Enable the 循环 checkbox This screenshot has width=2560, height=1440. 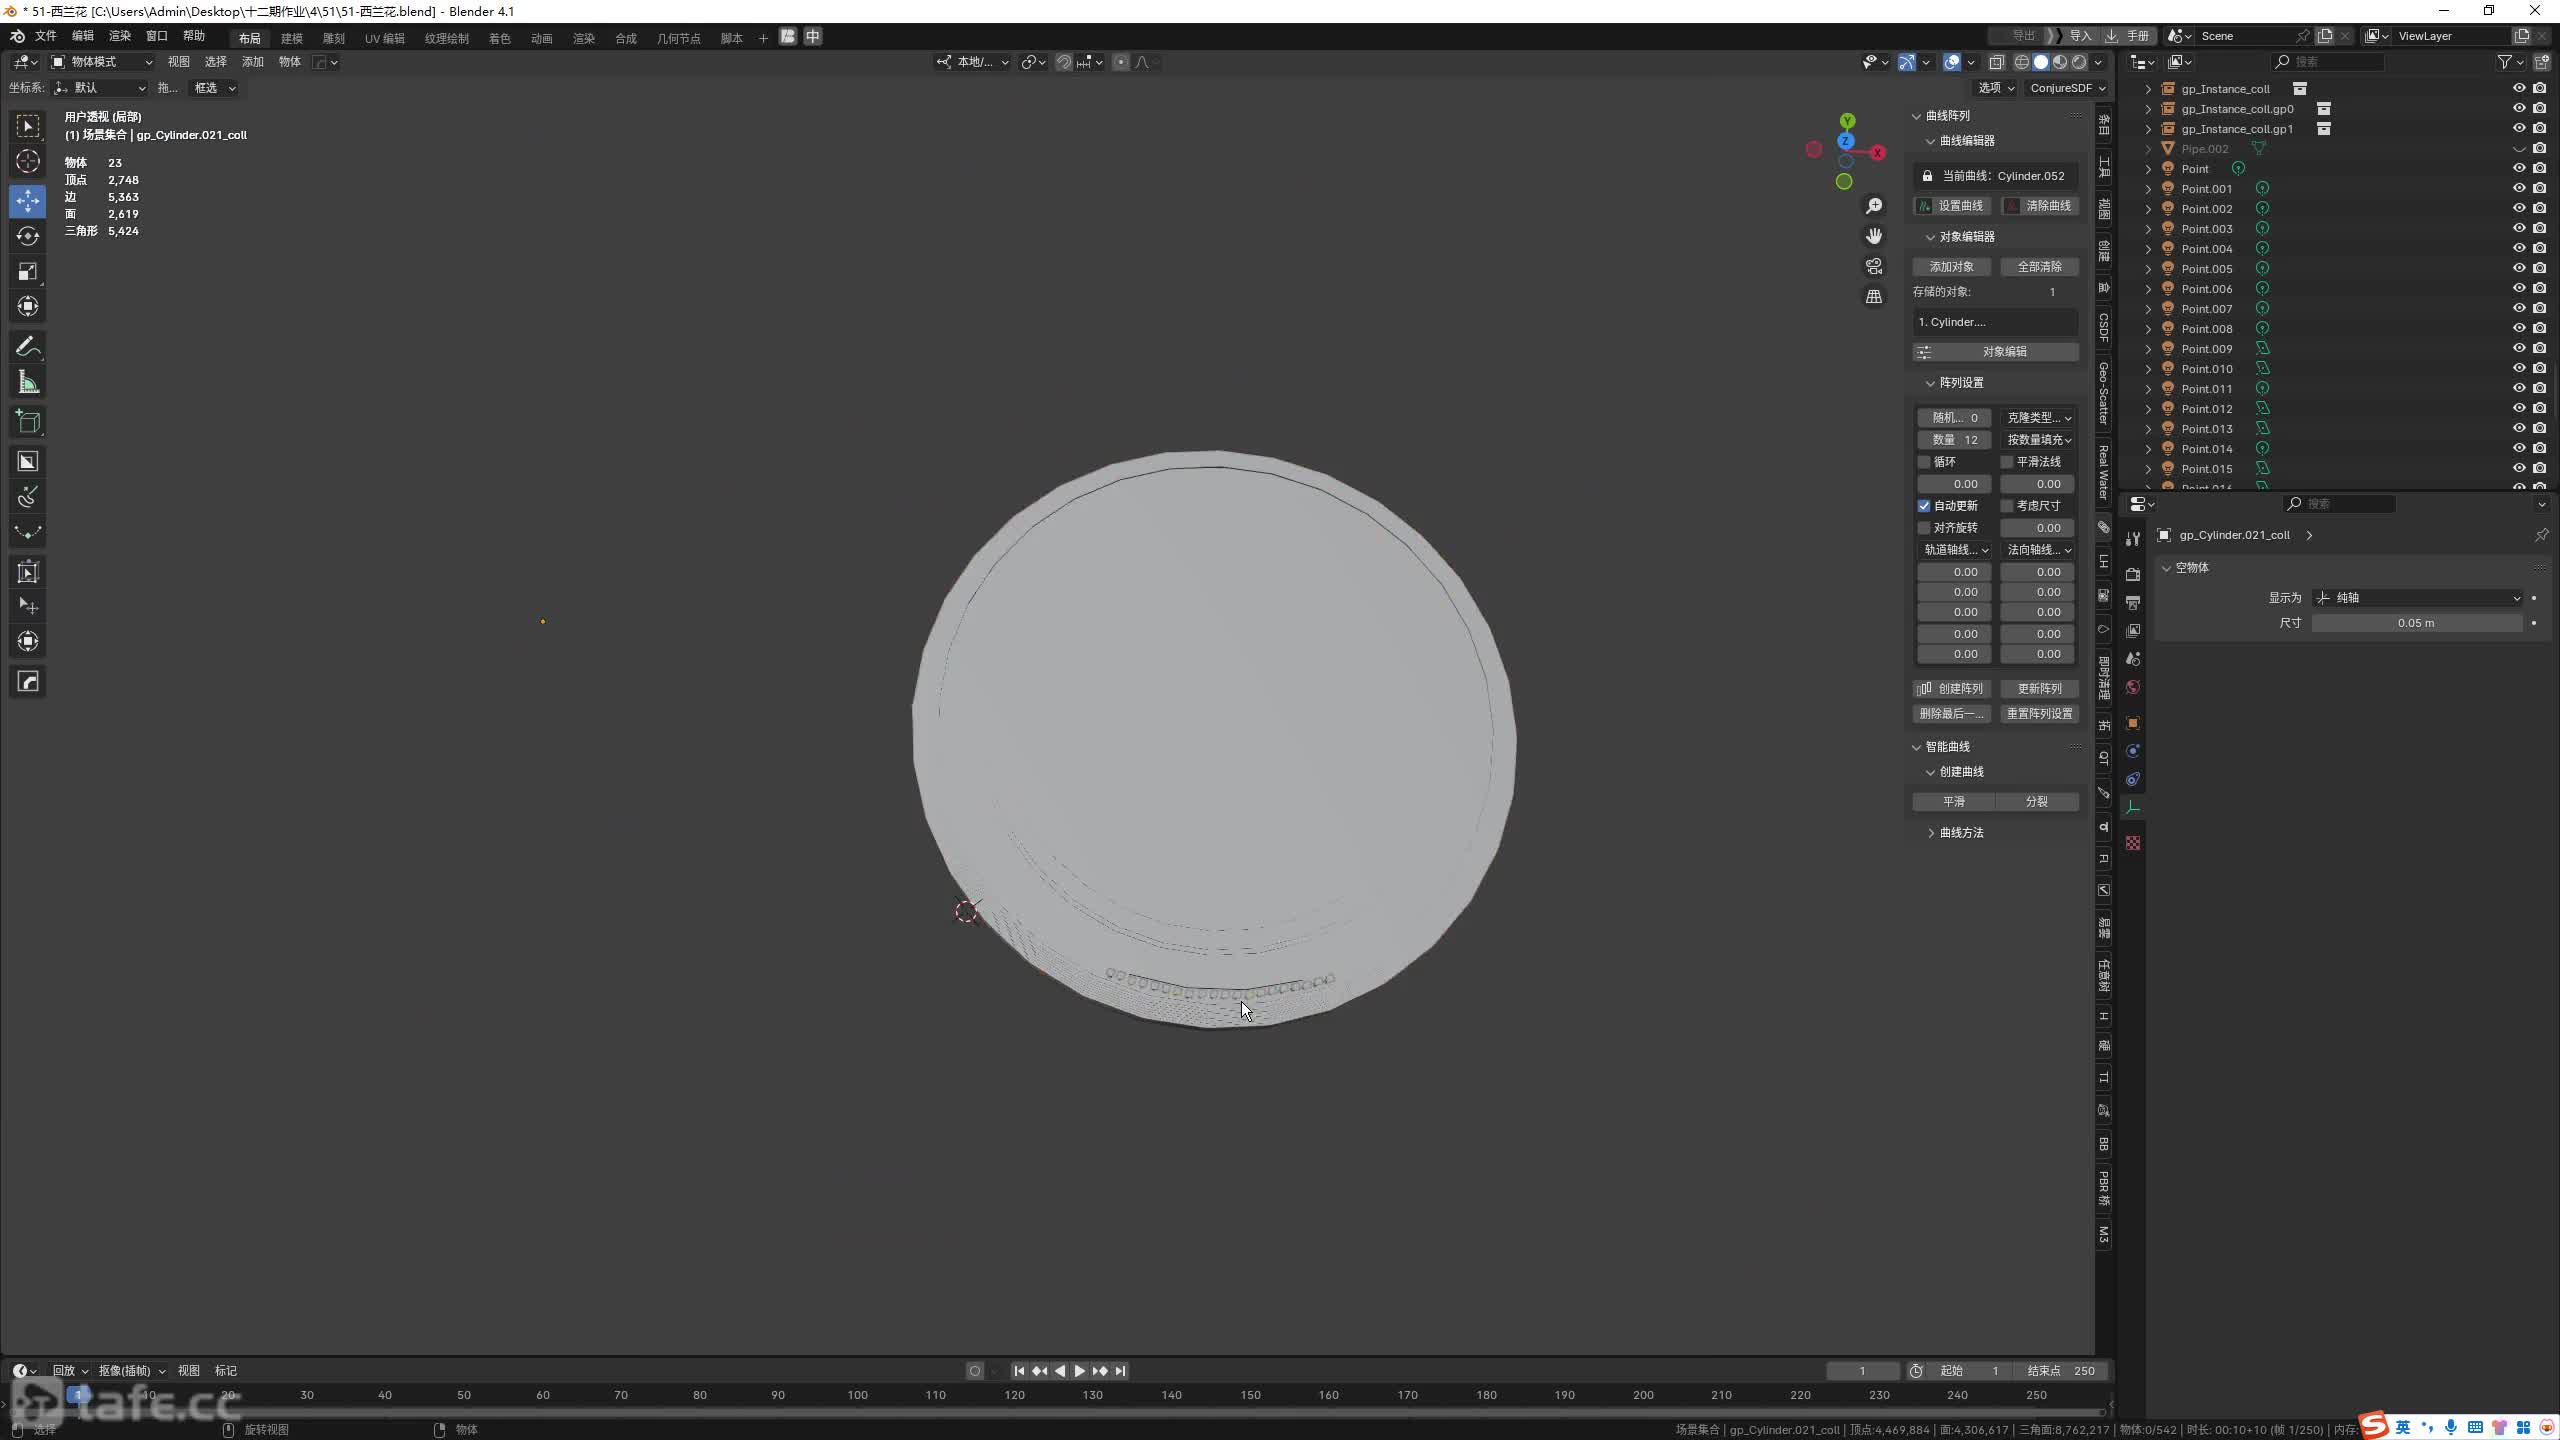(x=1924, y=462)
